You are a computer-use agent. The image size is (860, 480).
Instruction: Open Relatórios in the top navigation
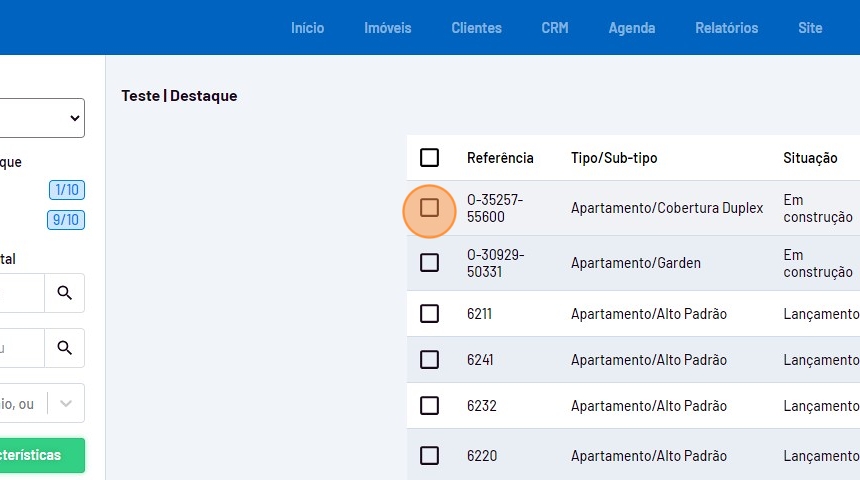pos(727,28)
